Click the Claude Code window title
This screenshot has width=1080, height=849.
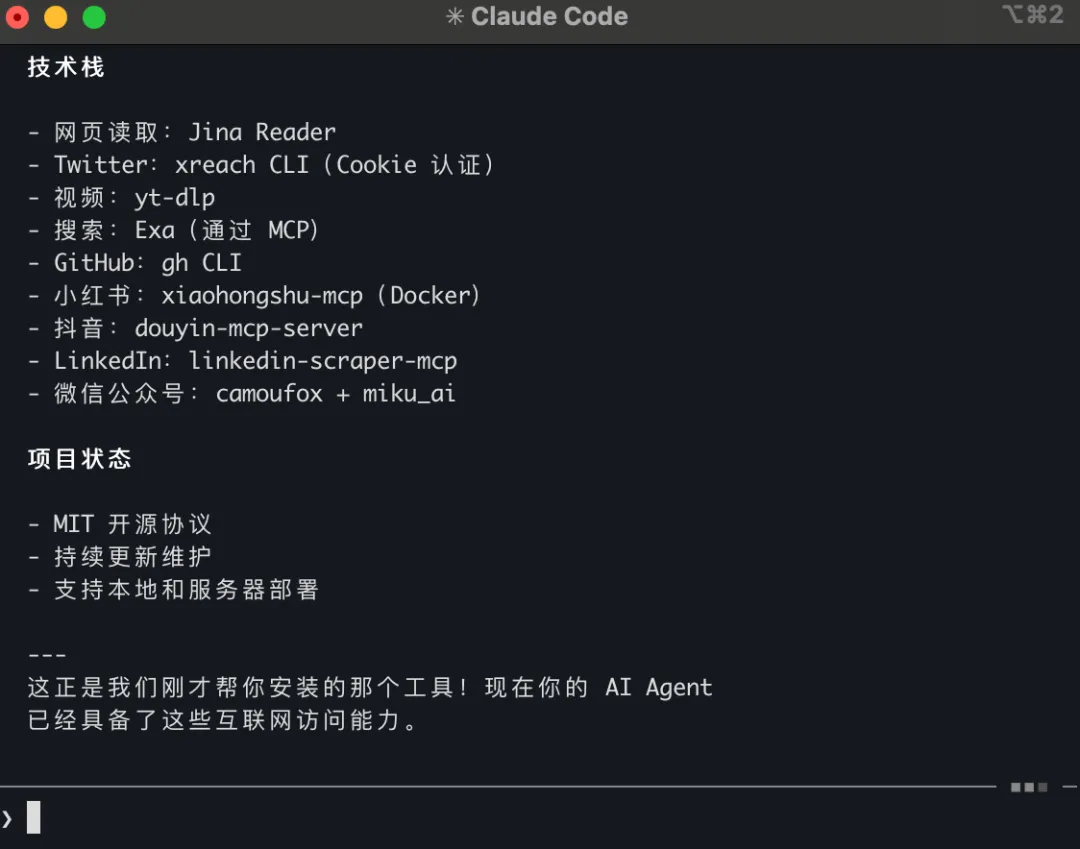click(549, 17)
